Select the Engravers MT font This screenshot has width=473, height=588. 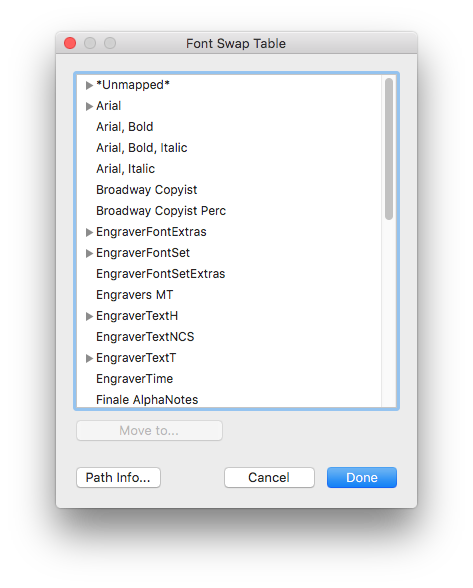coord(229,295)
